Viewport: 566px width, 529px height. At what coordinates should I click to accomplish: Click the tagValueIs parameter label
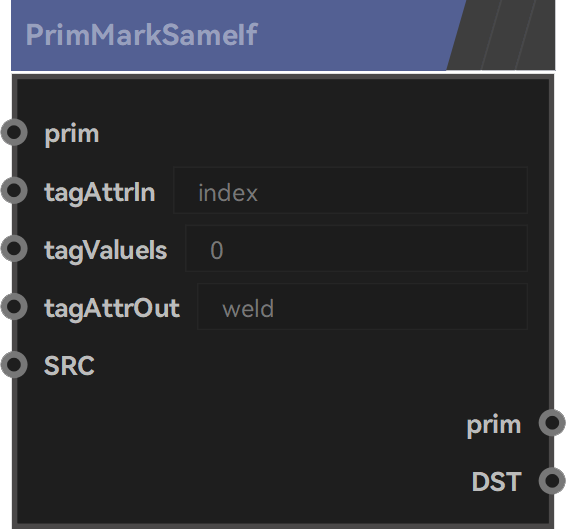(x=105, y=251)
